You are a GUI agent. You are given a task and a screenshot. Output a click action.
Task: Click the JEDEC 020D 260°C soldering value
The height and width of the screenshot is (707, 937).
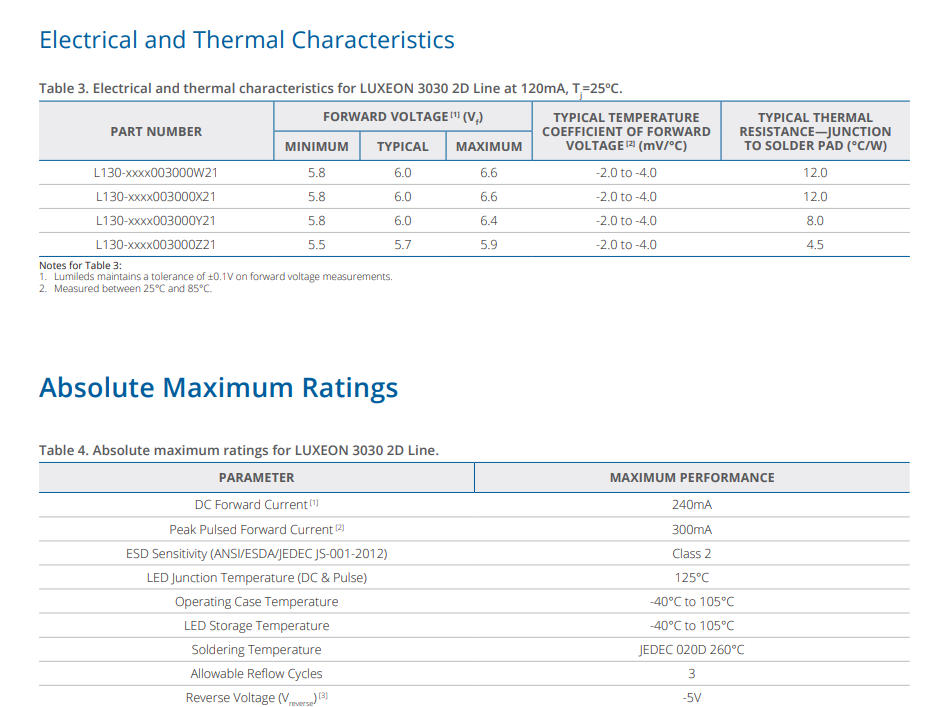[692, 650]
